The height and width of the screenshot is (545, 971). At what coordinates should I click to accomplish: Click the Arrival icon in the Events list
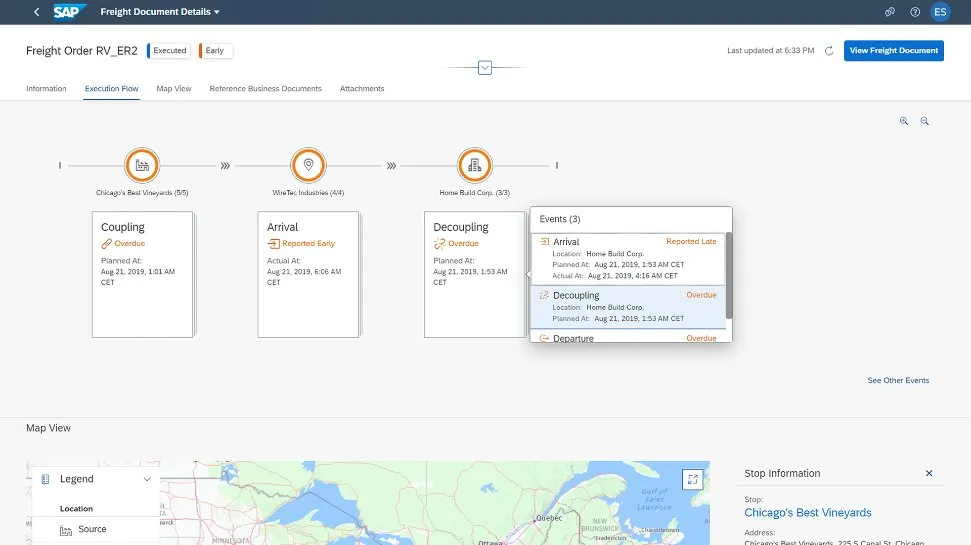point(544,242)
